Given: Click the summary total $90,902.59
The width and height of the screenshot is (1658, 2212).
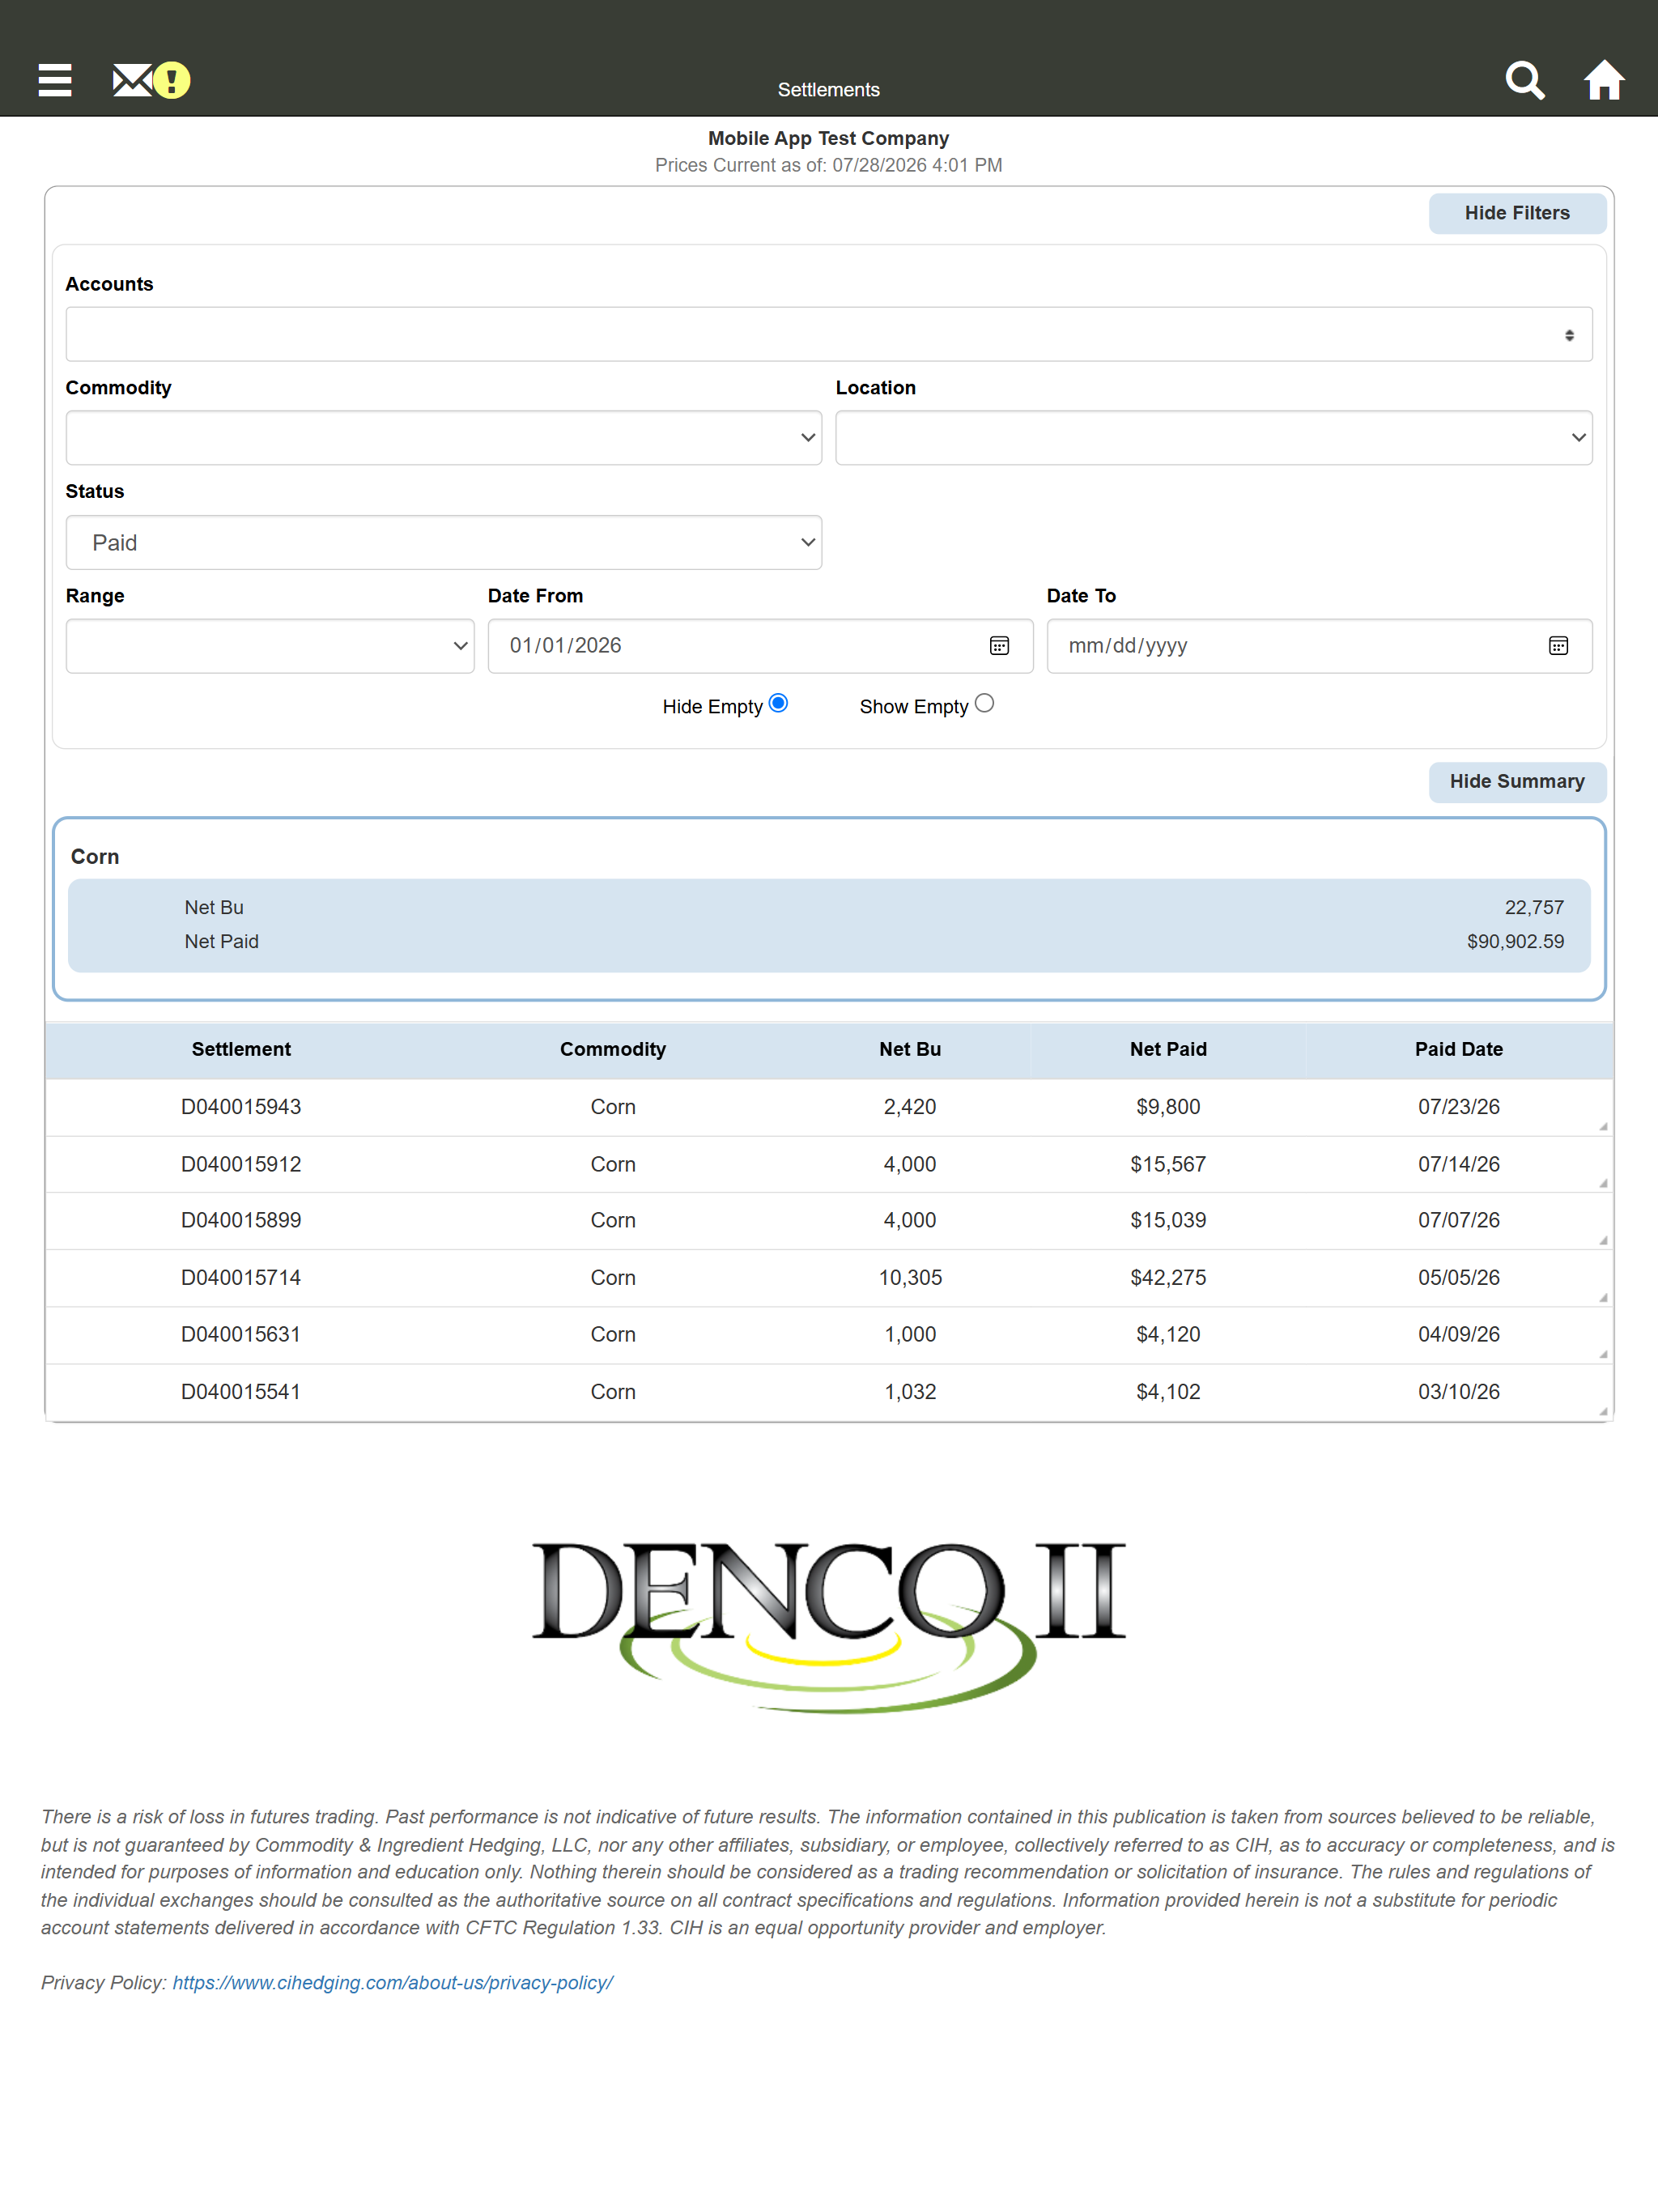Looking at the screenshot, I should tap(1515, 942).
